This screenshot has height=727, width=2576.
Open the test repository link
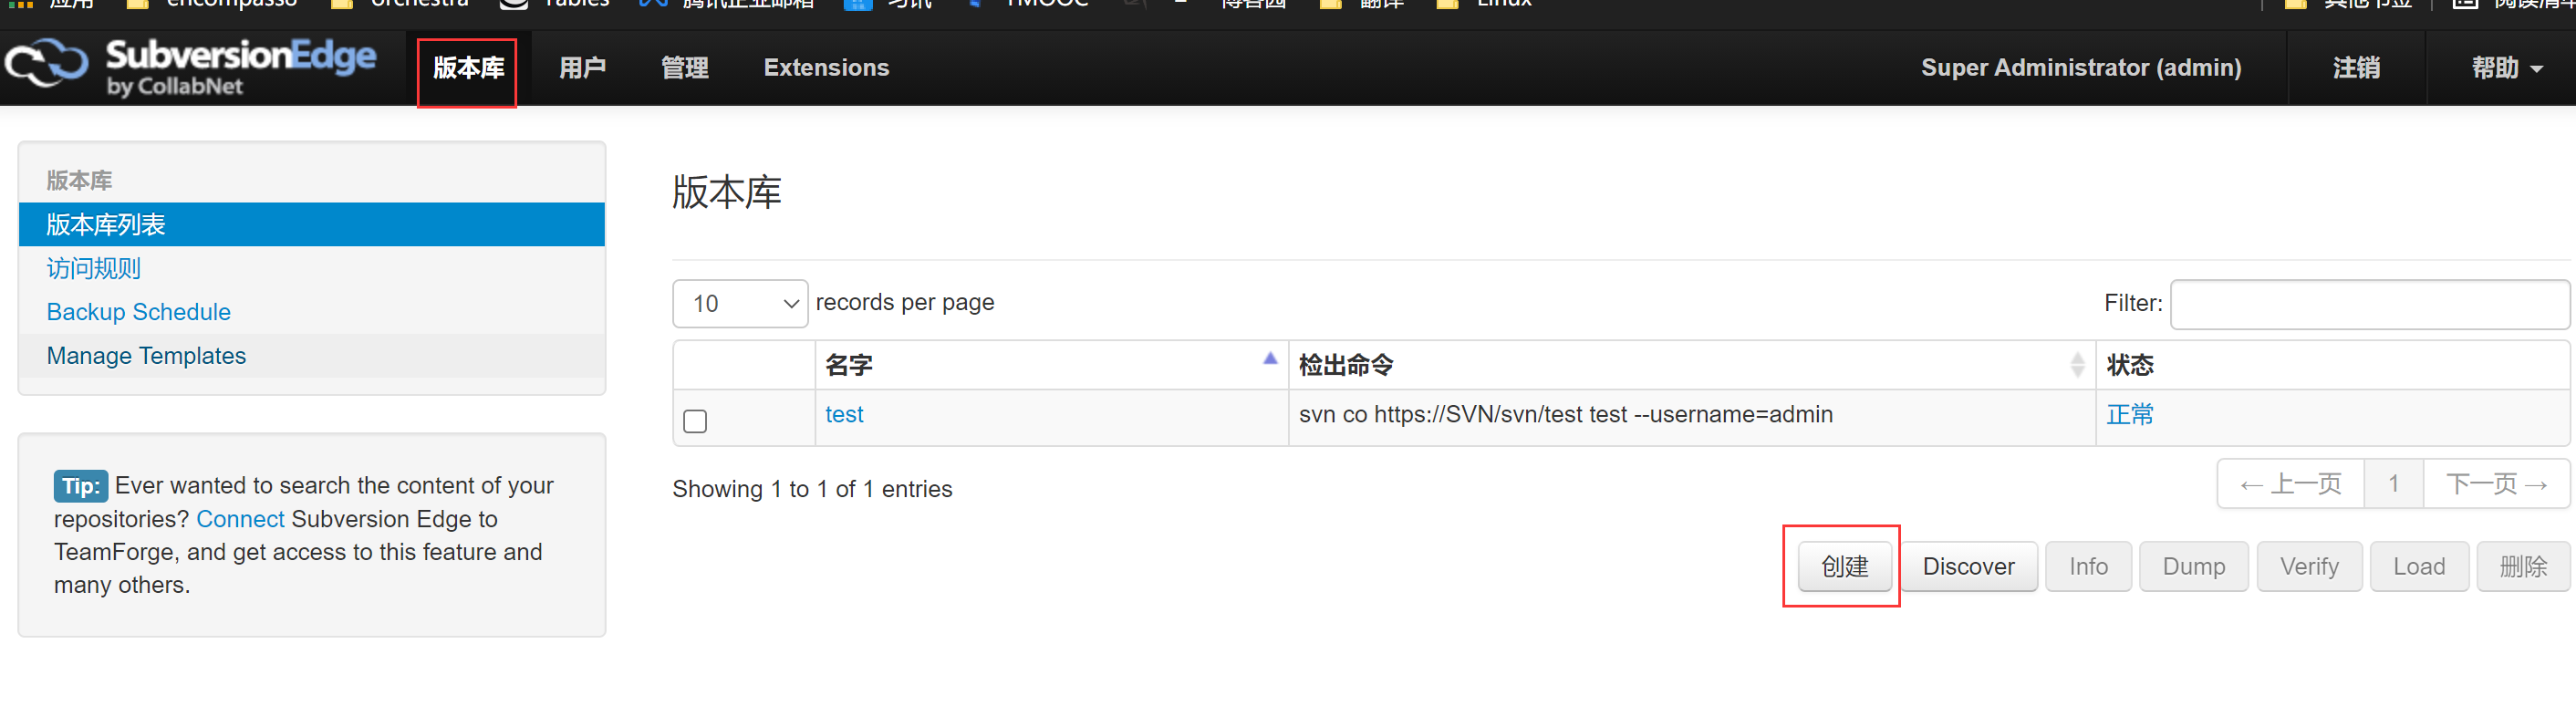tap(844, 414)
